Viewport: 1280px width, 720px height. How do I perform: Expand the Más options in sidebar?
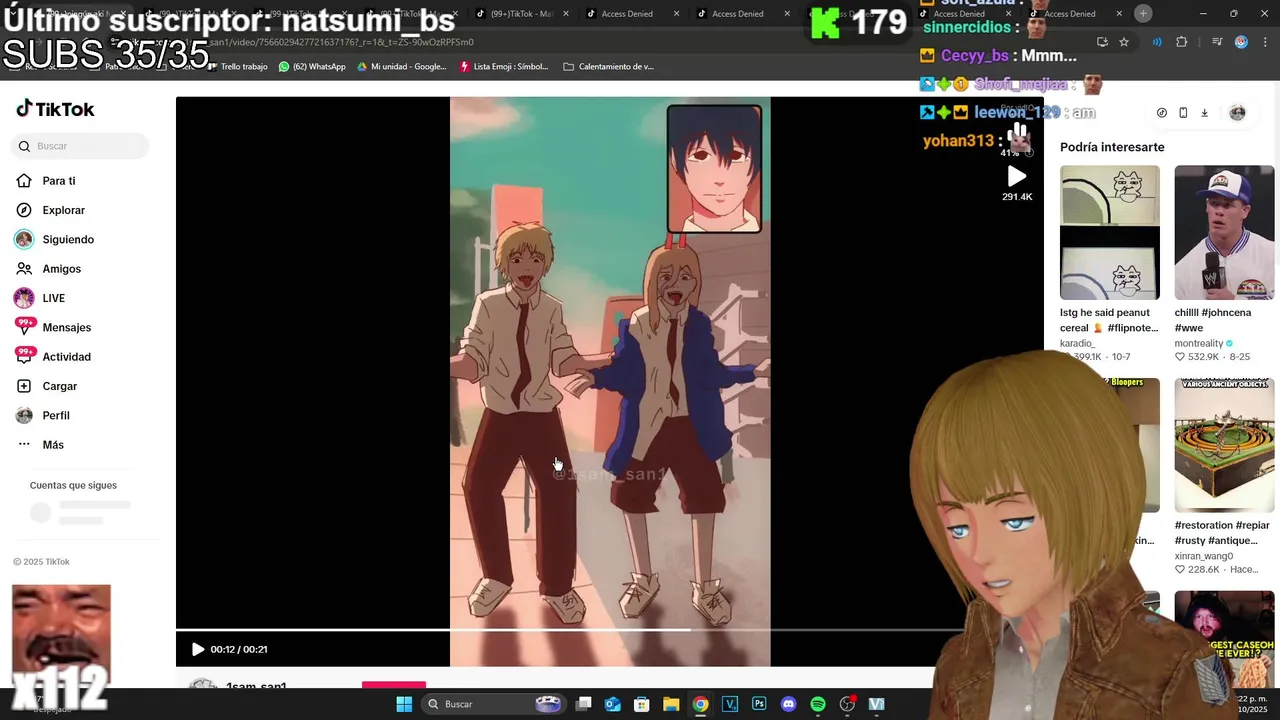53,445
